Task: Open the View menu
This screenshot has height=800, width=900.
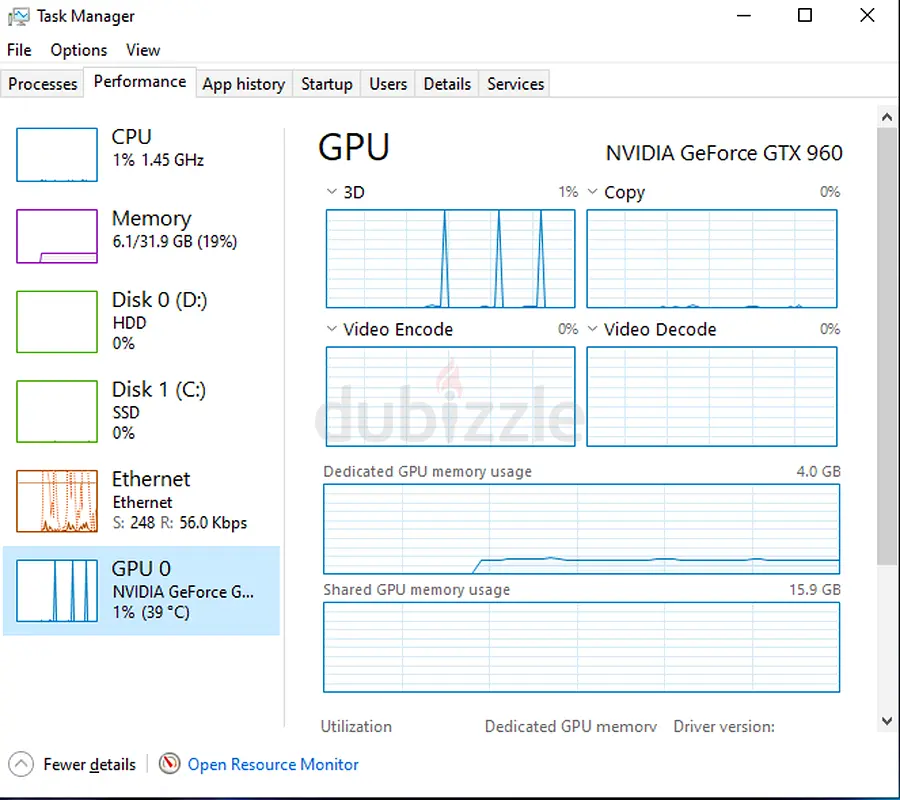Action: [x=143, y=50]
